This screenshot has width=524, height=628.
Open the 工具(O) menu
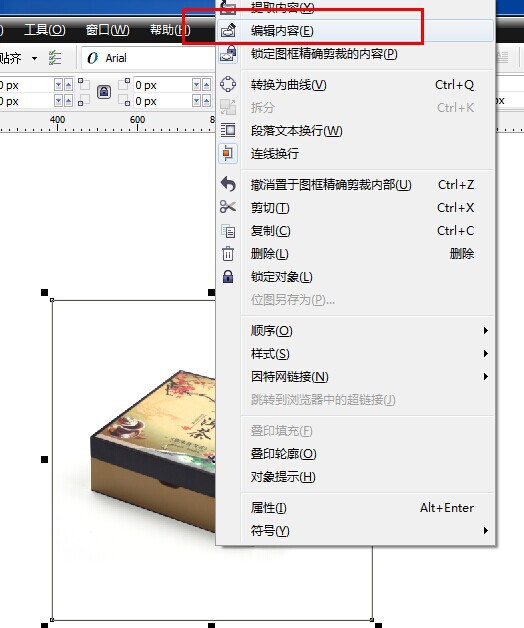tap(44, 30)
